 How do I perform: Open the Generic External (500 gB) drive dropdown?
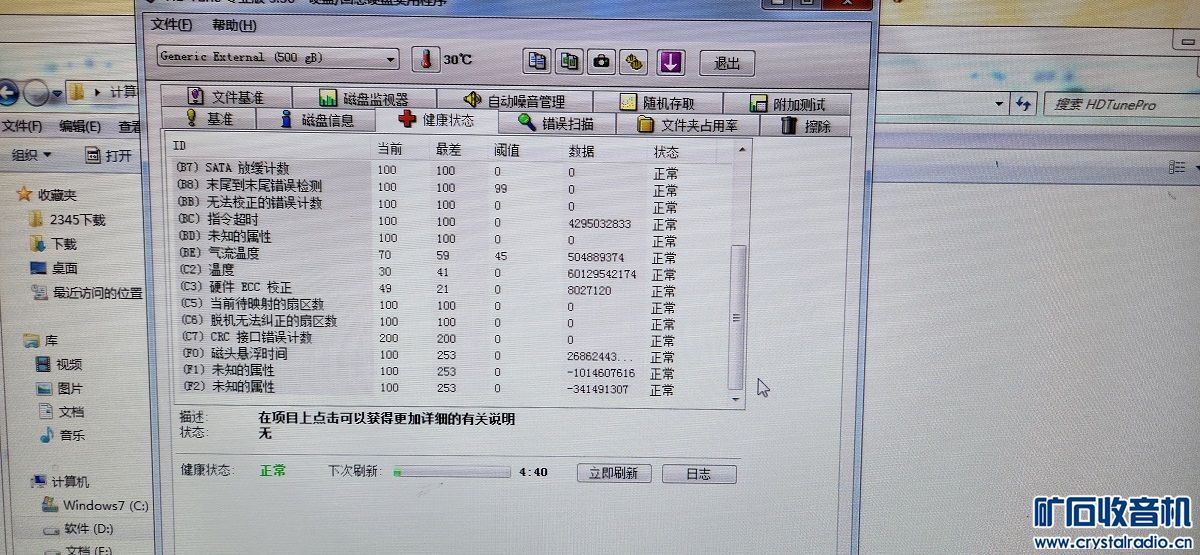pyautogui.click(x=278, y=58)
